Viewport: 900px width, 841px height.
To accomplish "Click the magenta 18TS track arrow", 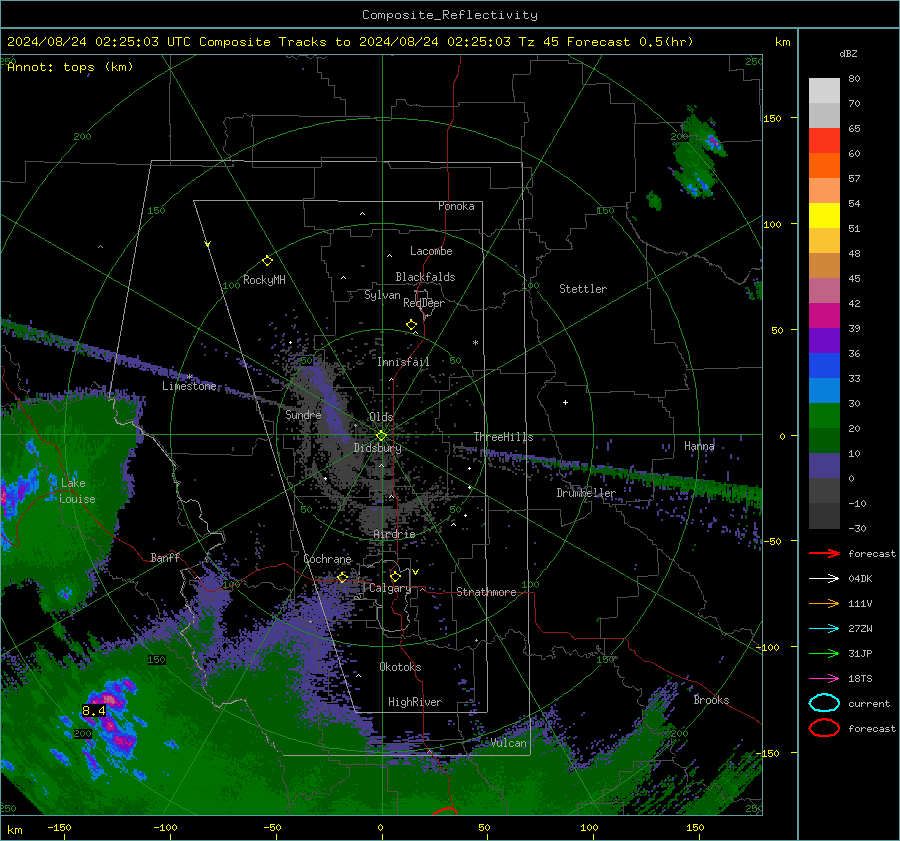I will pyautogui.click(x=824, y=678).
